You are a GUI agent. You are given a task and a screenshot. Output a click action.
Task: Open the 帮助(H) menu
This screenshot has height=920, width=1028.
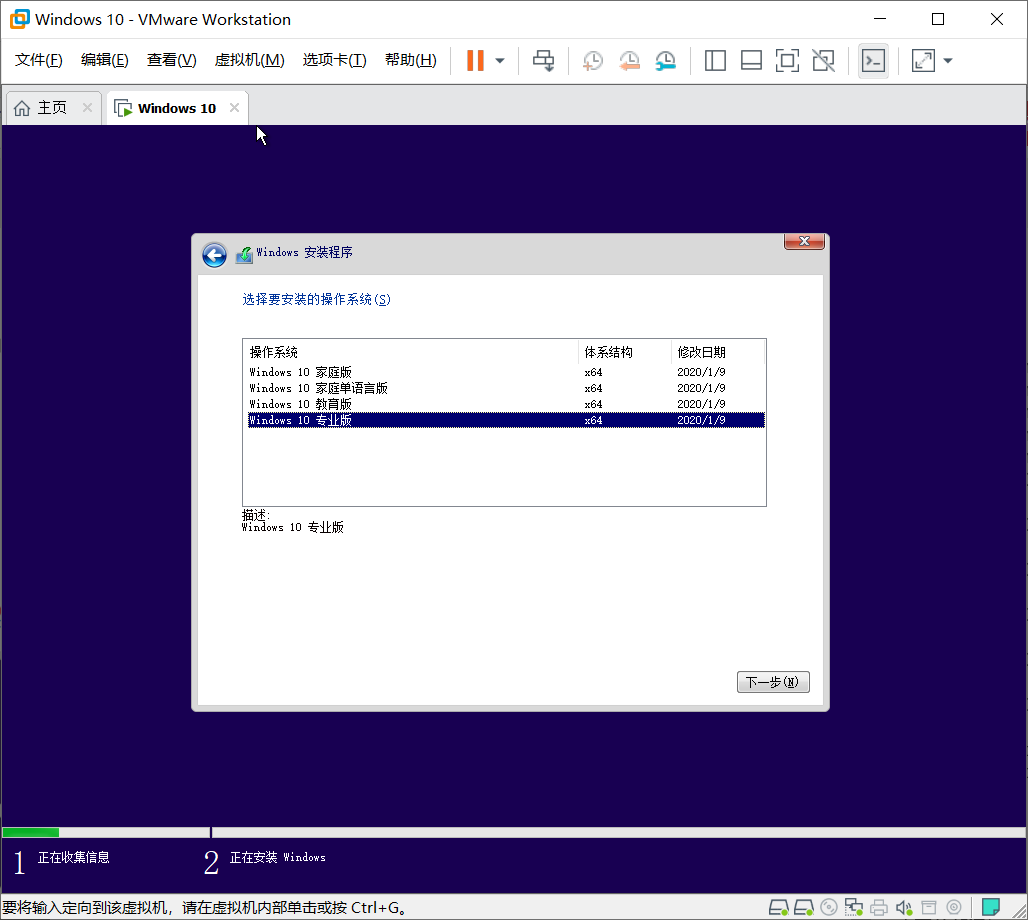pos(411,60)
